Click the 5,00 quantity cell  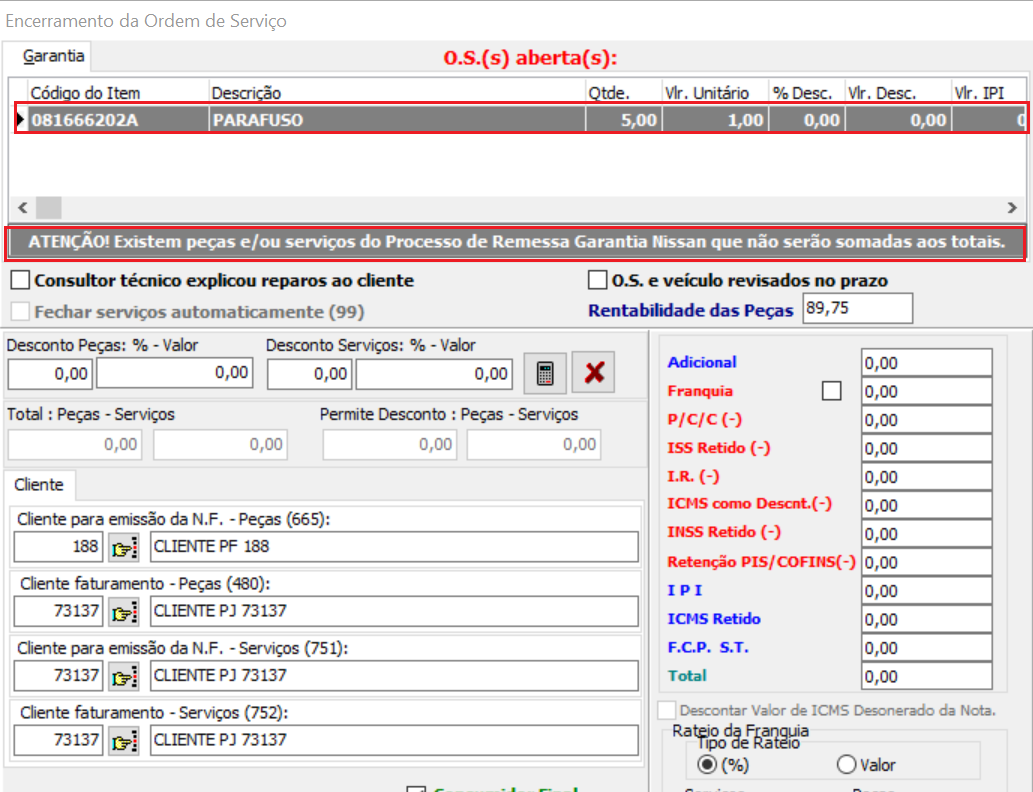(624, 119)
